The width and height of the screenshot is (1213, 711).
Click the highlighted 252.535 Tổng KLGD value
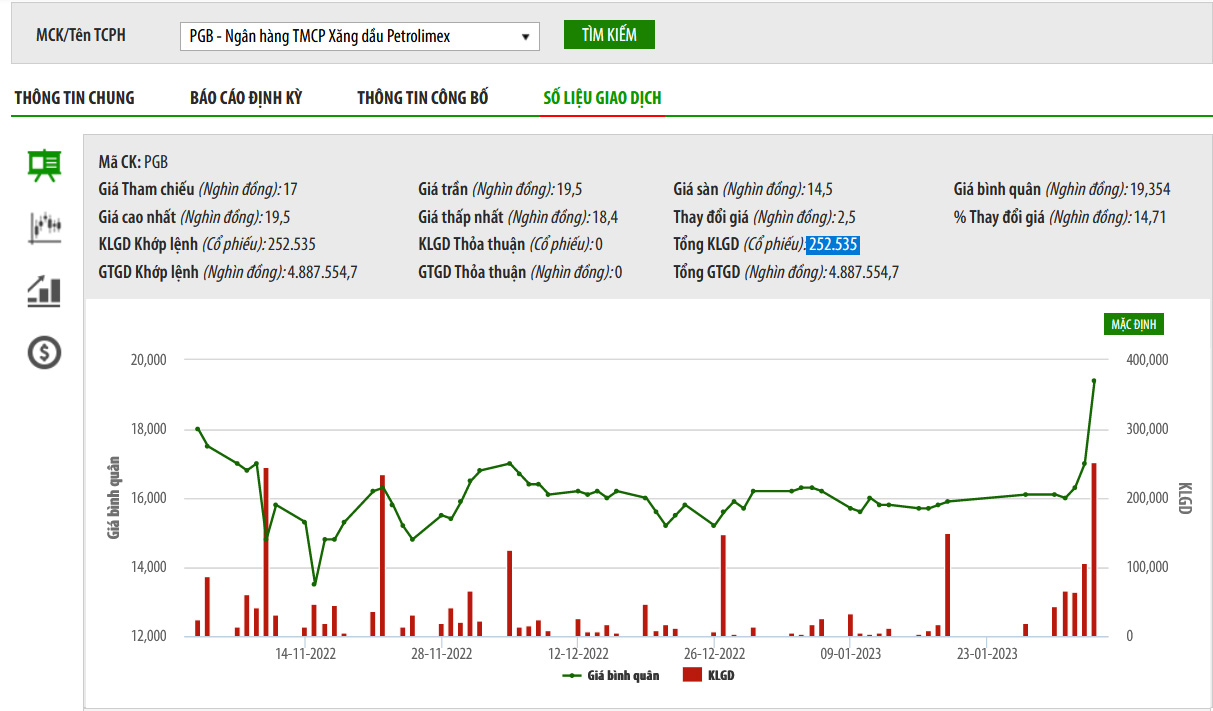tap(833, 245)
